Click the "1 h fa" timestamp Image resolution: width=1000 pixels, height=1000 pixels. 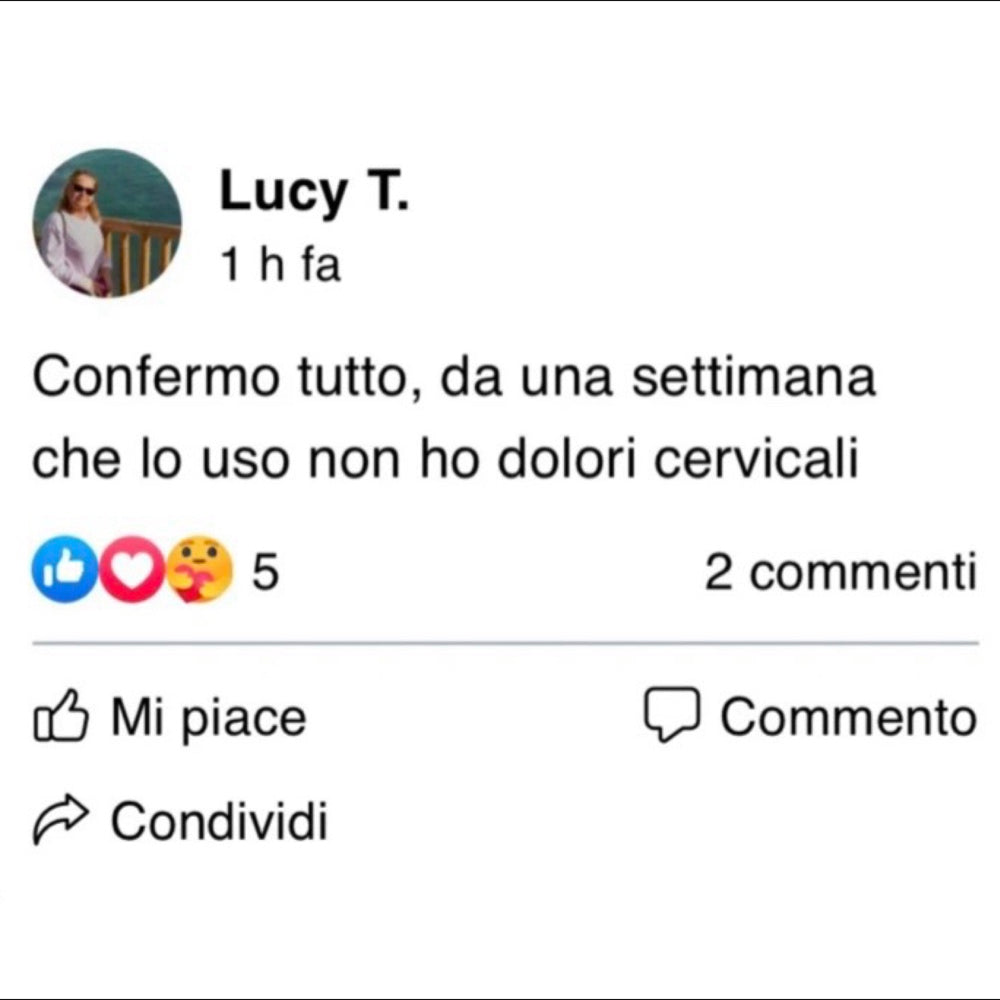click(x=280, y=266)
